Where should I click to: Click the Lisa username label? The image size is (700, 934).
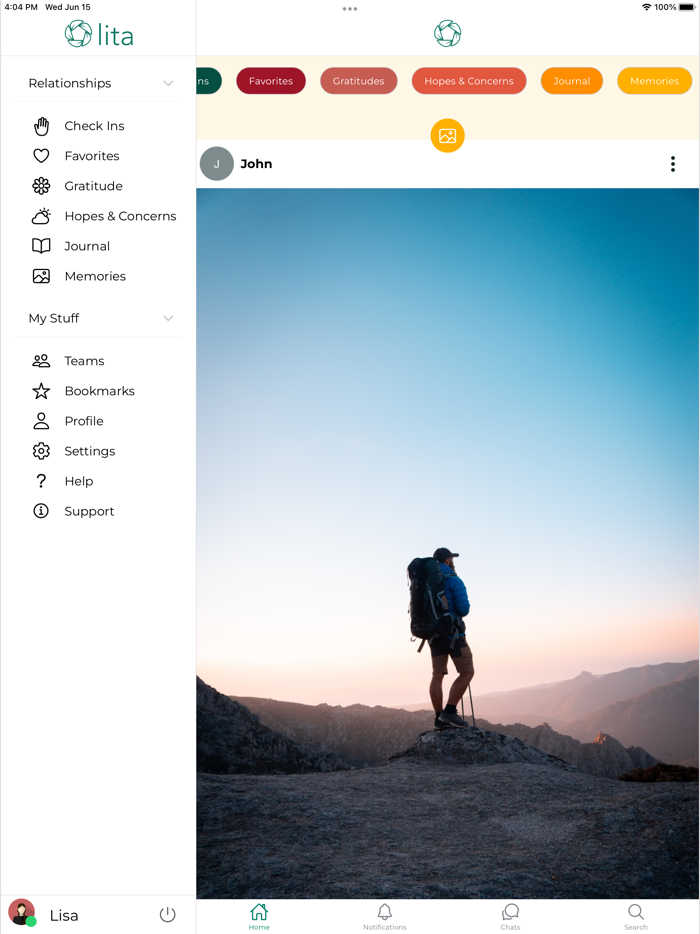pyautogui.click(x=64, y=916)
